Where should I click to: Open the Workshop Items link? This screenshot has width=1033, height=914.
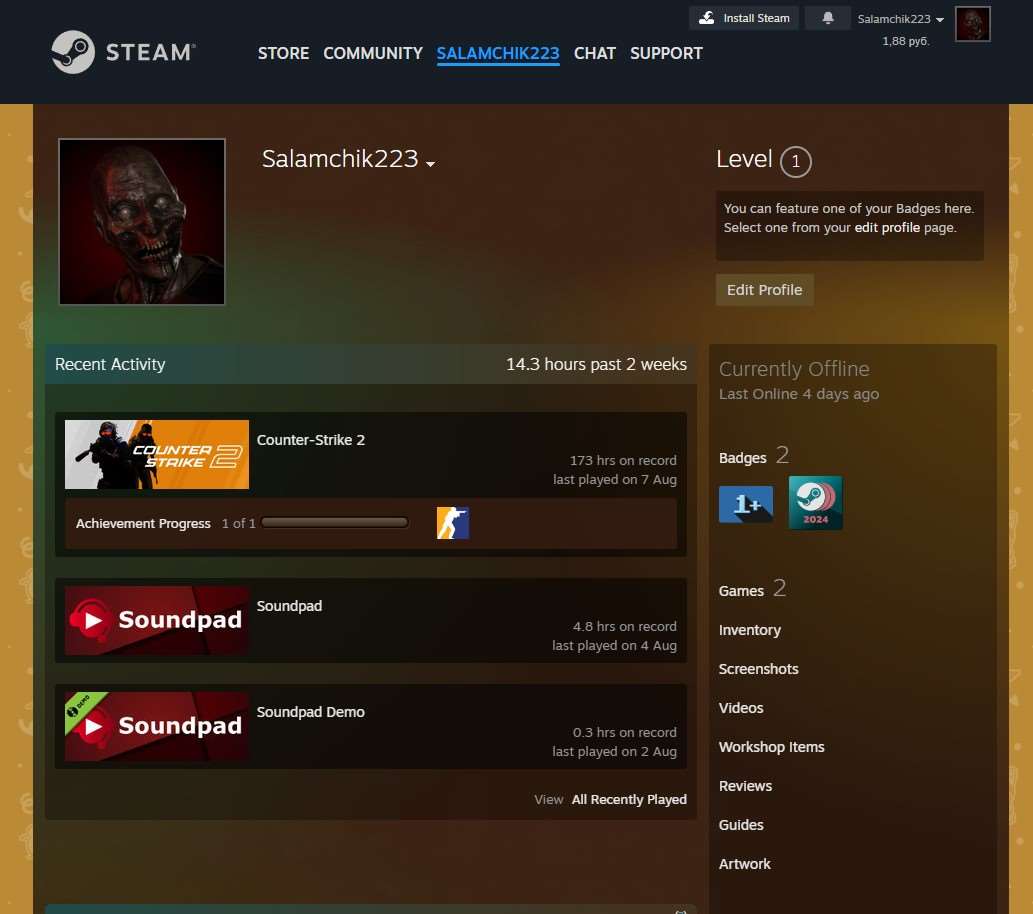click(771, 747)
